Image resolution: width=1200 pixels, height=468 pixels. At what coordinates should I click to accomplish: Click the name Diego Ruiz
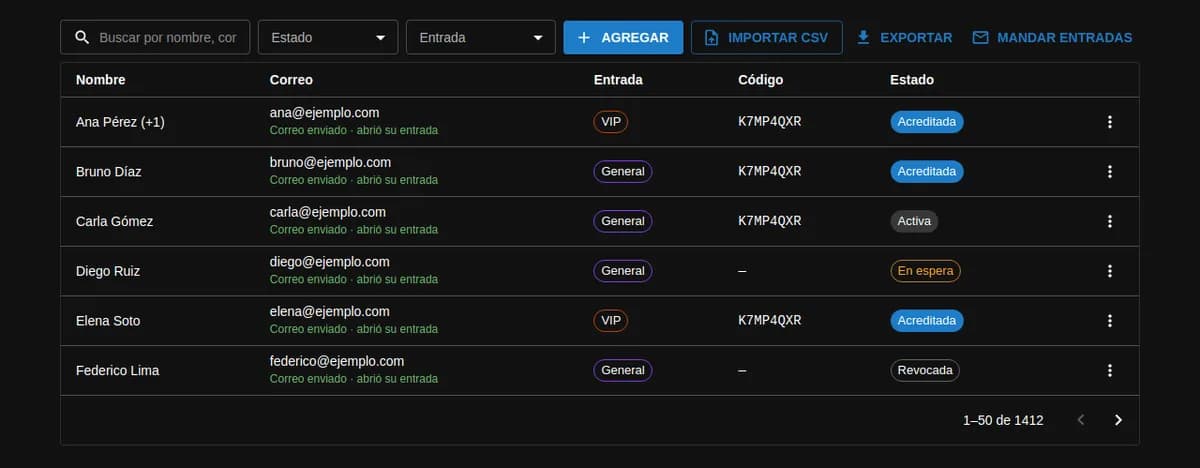pyautogui.click(x=108, y=271)
